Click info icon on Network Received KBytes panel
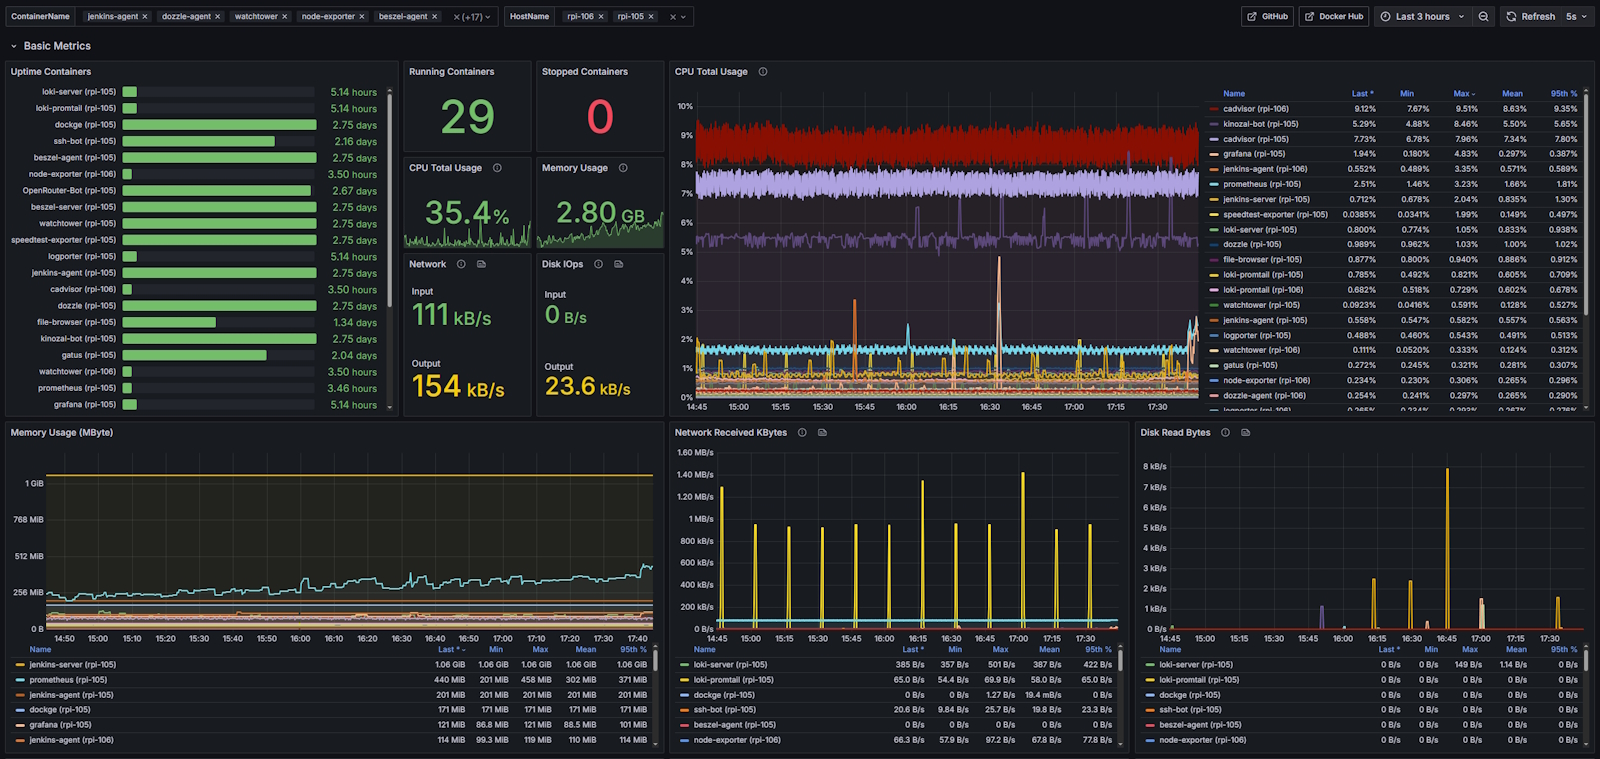The image size is (1600, 759). [x=802, y=433]
